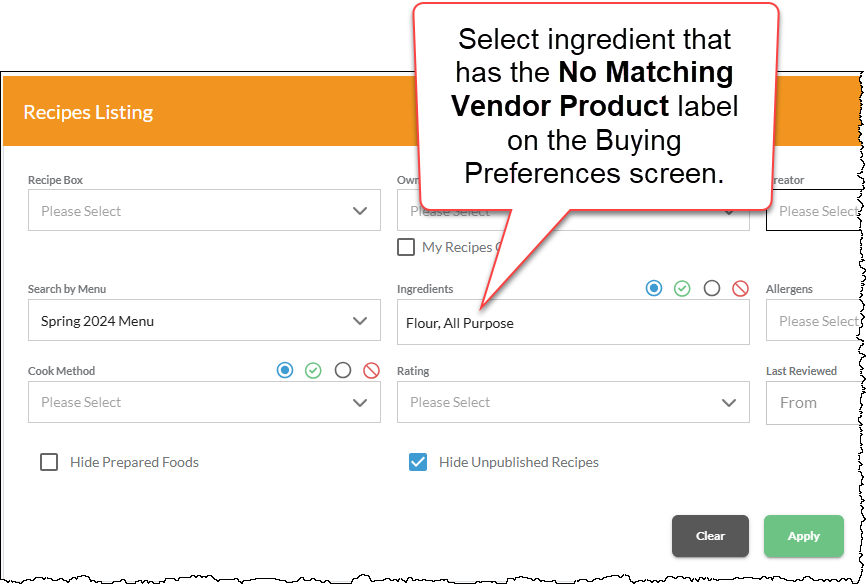Select blue radio icon beside Cook Method
Image resolution: width=866 pixels, height=584 pixels.
pos(285,370)
